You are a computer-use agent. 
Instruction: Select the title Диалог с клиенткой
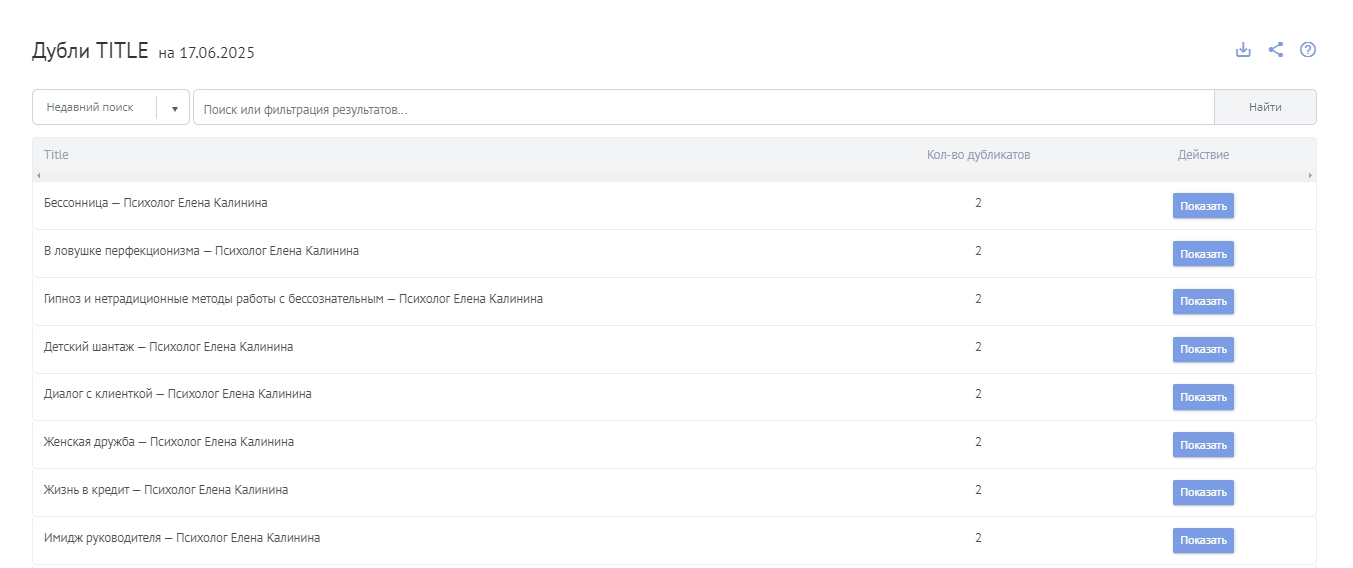pyautogui.click(x=178, y=394)
